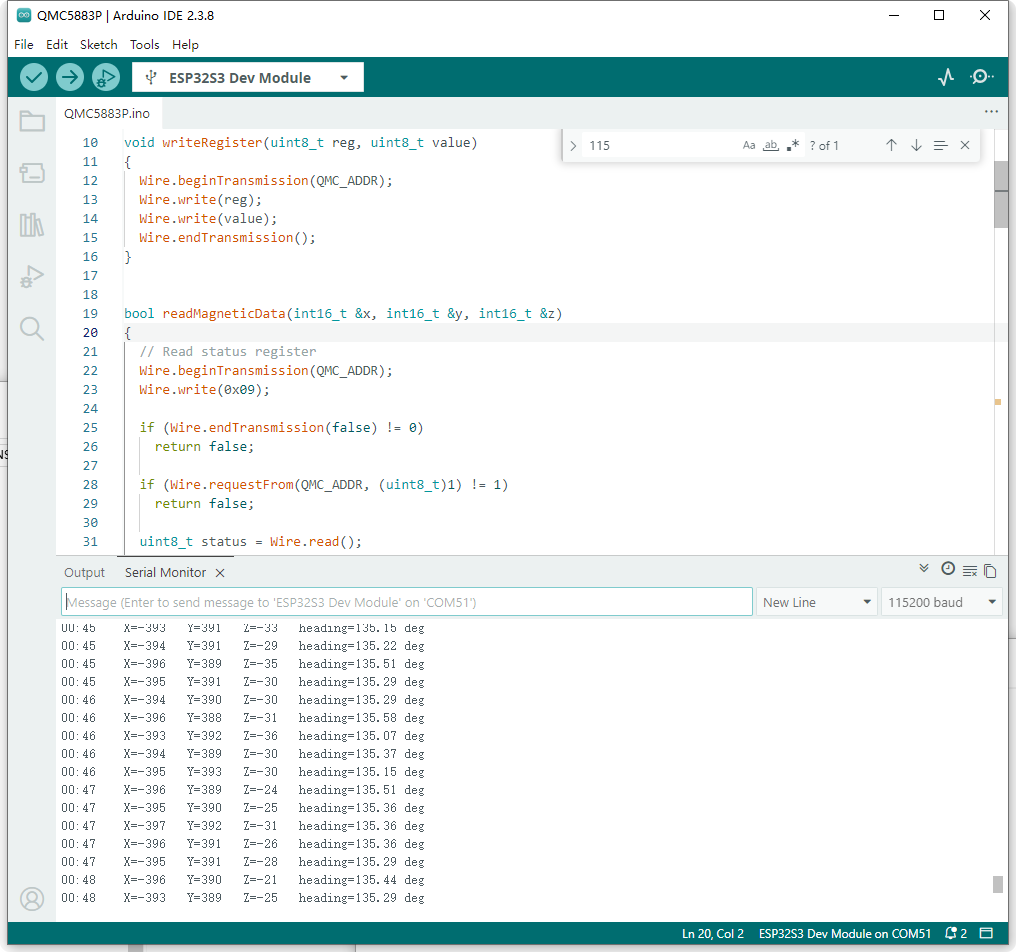The height and width of the screenshot is (952, 1016).
Task: Toggle Match Case in find
Action: pos(749,145)
